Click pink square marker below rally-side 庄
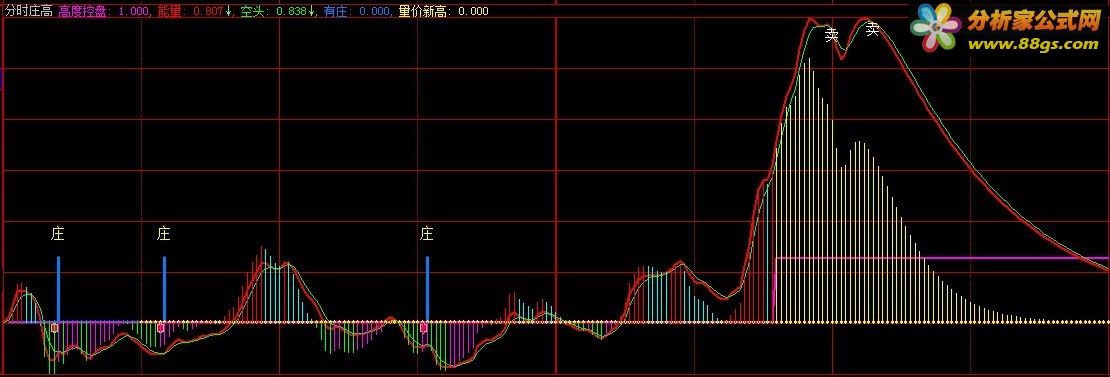The height and width of the screenshot is (377, 1110). point(424,327)
